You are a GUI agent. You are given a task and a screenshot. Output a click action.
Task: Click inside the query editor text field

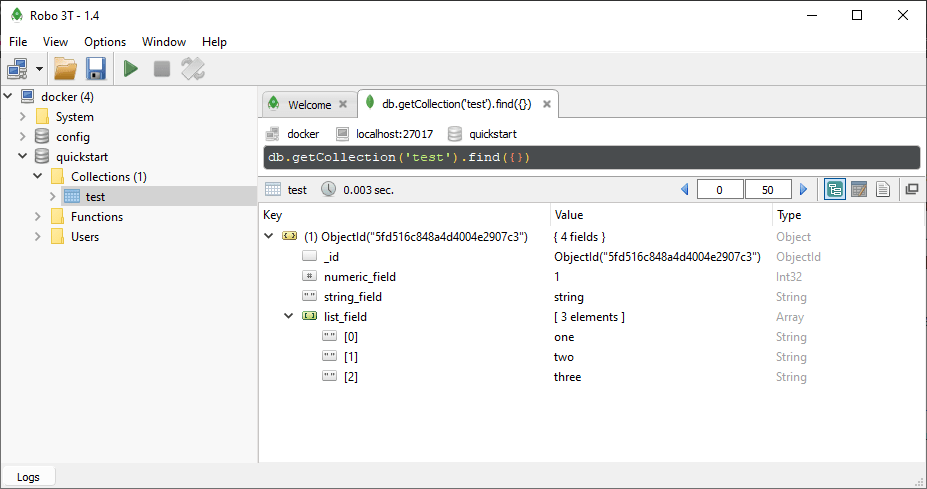591,157
